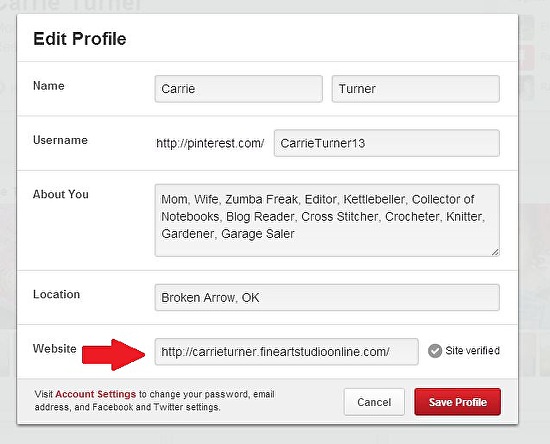Click the Location field label
550x444 pixels.
[56, 294]
